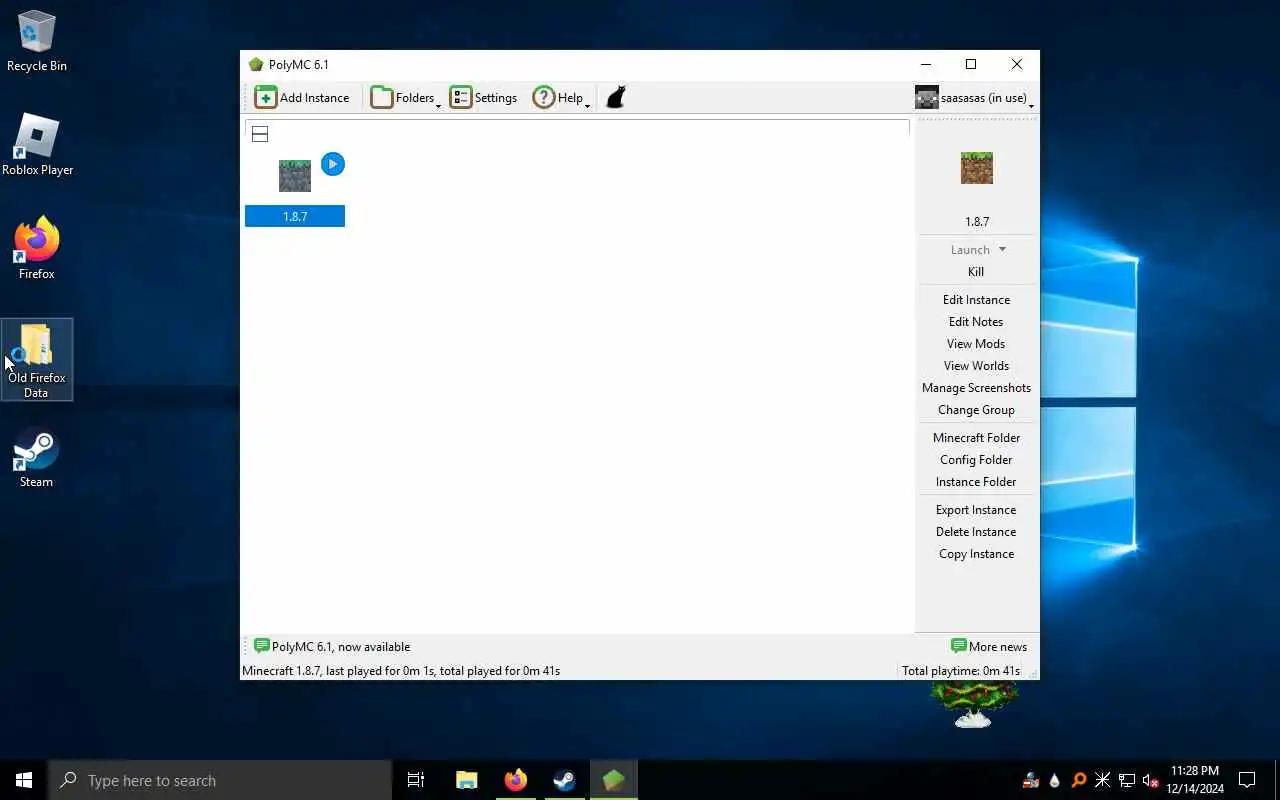Click the Add Instance toolbar button
This screenshot has width=1280, height=800.
pyautogui.click(x=302, y=97)
